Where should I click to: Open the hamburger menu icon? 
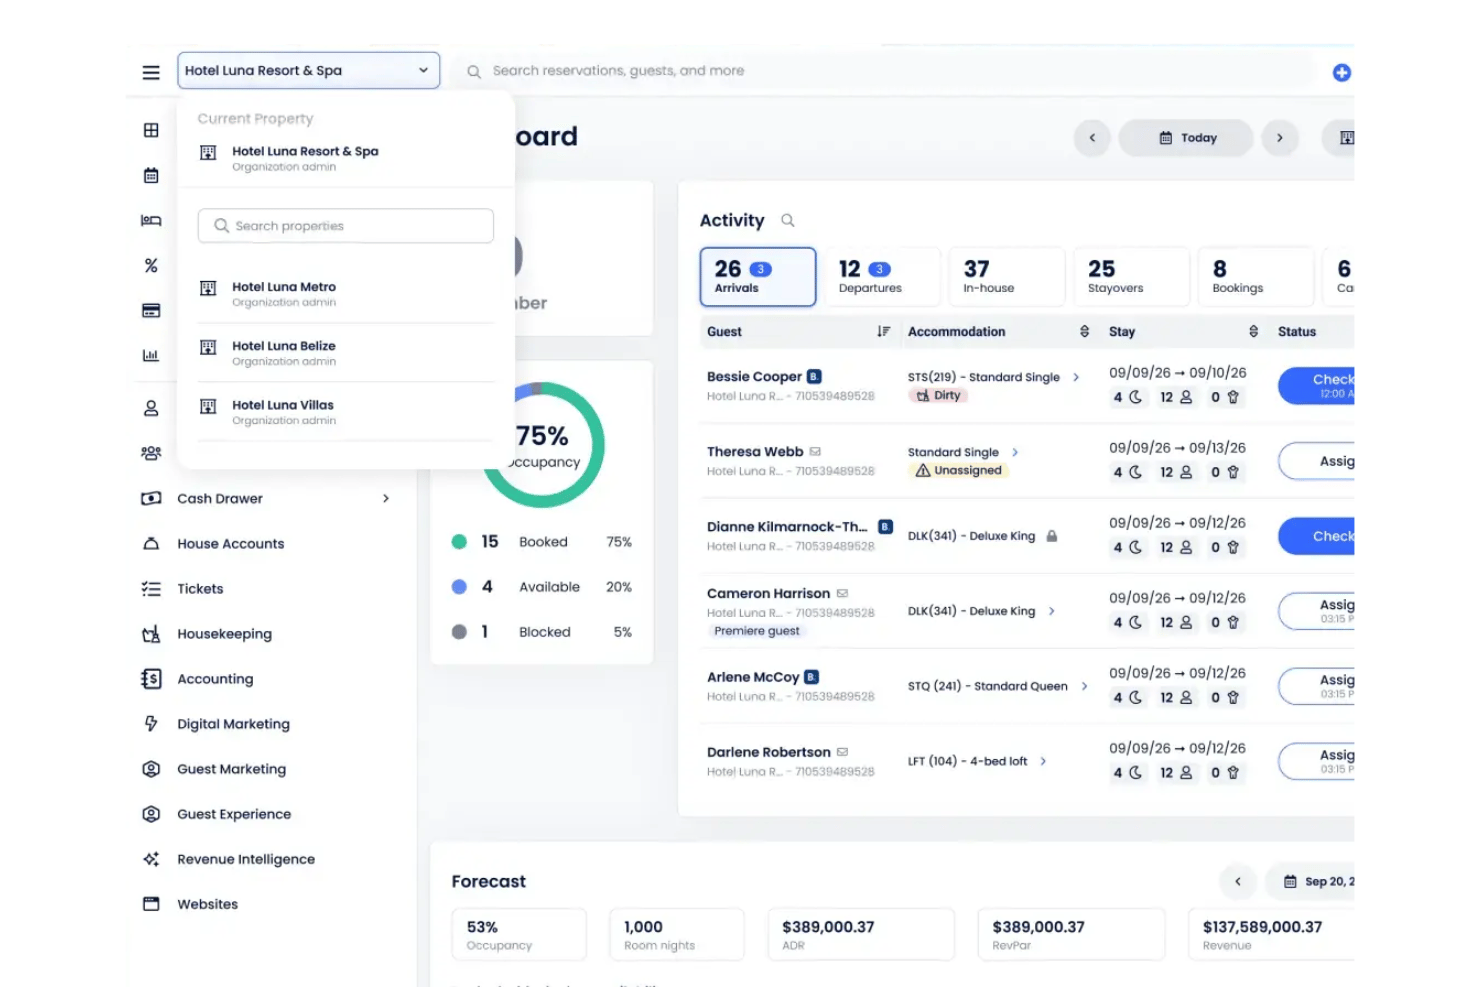pyautogui.click(x=151, y=72)
